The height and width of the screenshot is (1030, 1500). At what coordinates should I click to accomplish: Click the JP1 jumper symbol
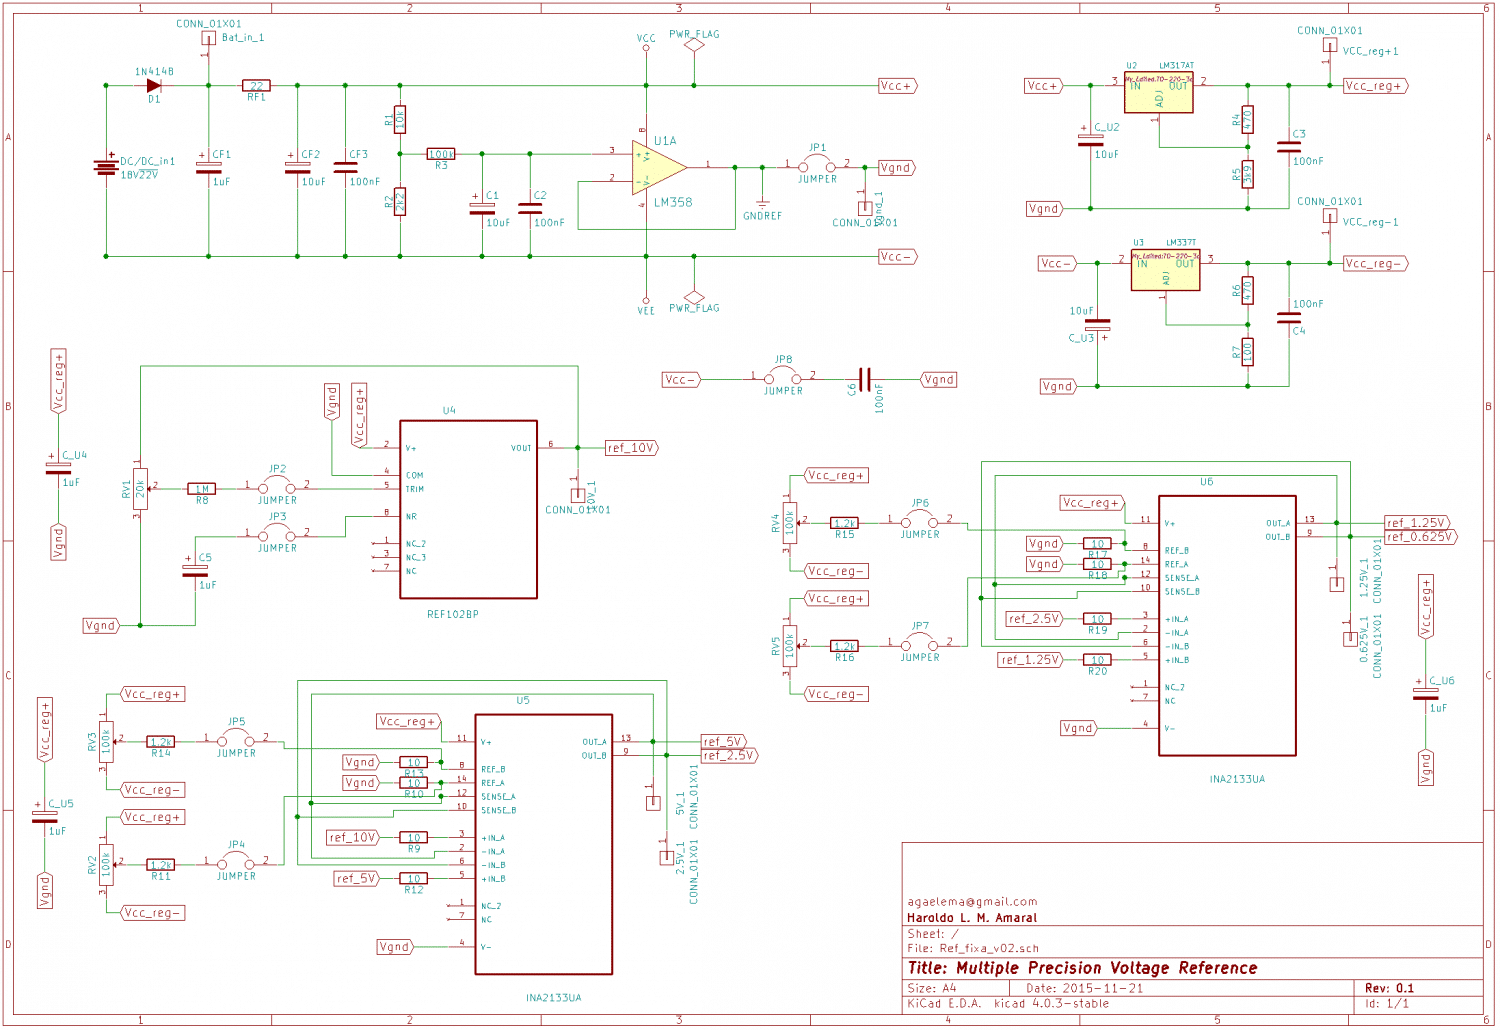[x=817, y=165]
